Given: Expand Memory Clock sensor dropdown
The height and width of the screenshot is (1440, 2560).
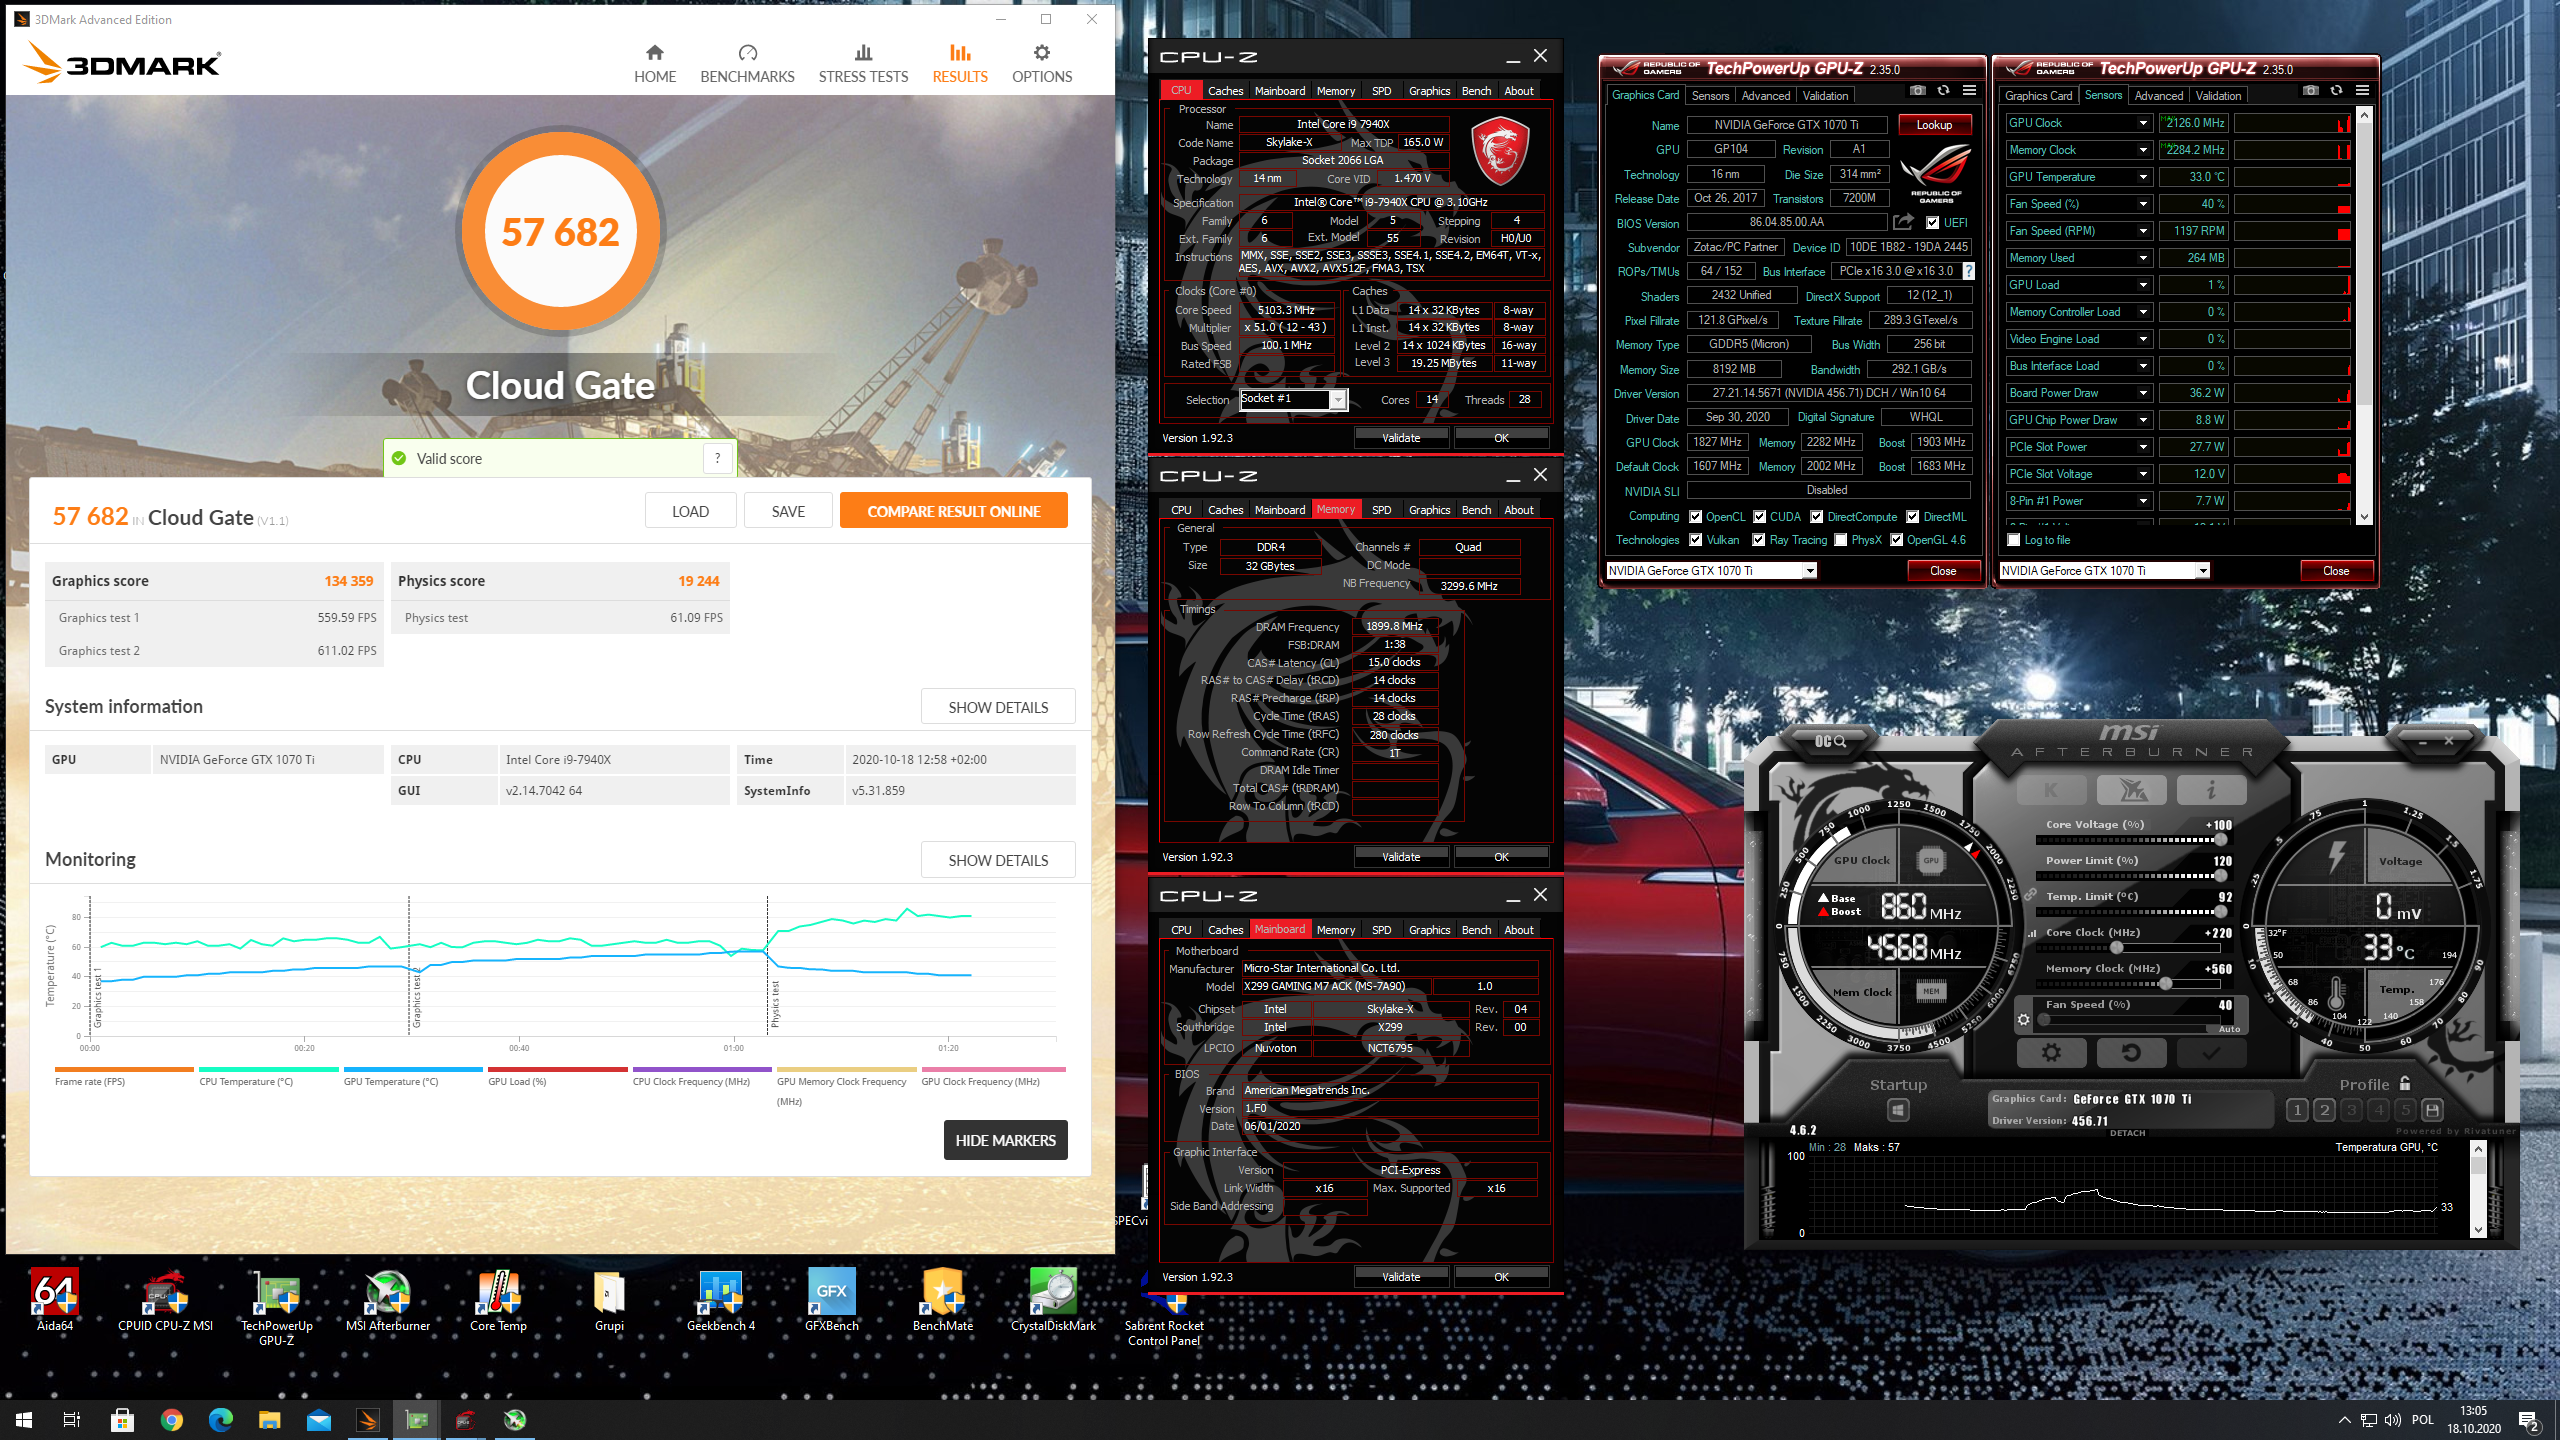Looking at the screenshot, I should (2142, 150).
